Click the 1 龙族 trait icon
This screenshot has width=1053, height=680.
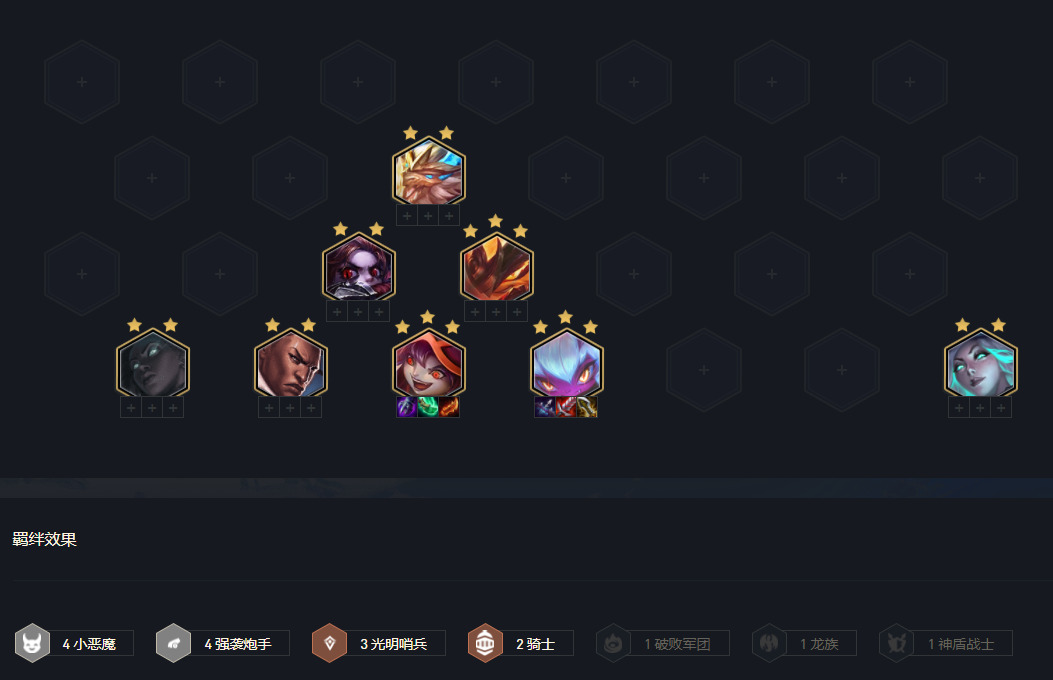769,643
